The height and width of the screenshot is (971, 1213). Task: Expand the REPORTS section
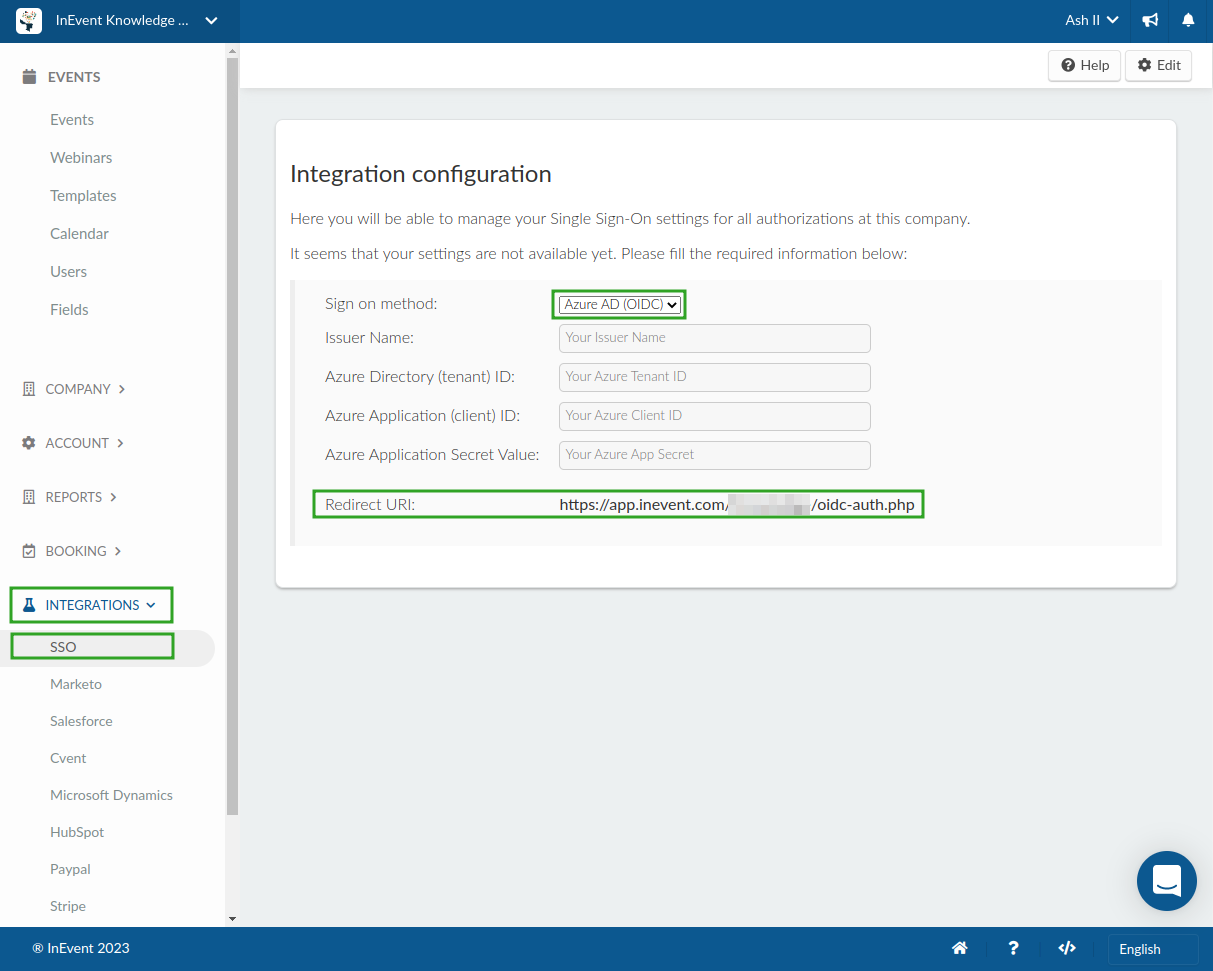(81, 497)
